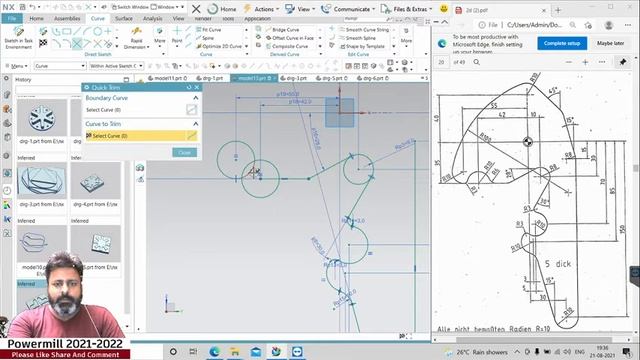Screen dimensions: 640x360
Task: Click the History clock icon in sidebar
Action: click(7, 191)
